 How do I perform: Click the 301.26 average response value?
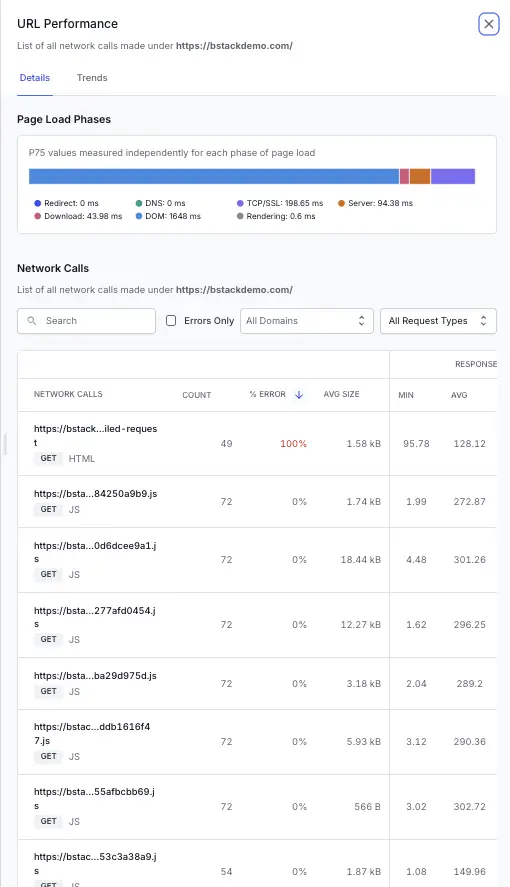[x=469, y=559]
